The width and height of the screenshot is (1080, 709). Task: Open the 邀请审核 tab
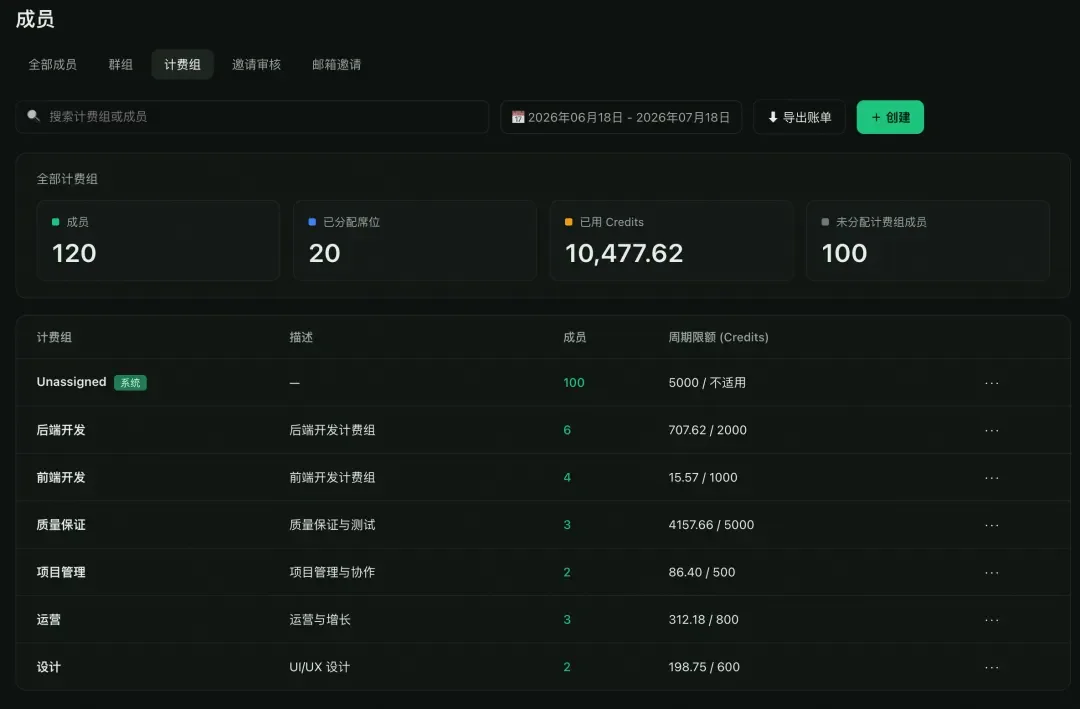(256, 64)
